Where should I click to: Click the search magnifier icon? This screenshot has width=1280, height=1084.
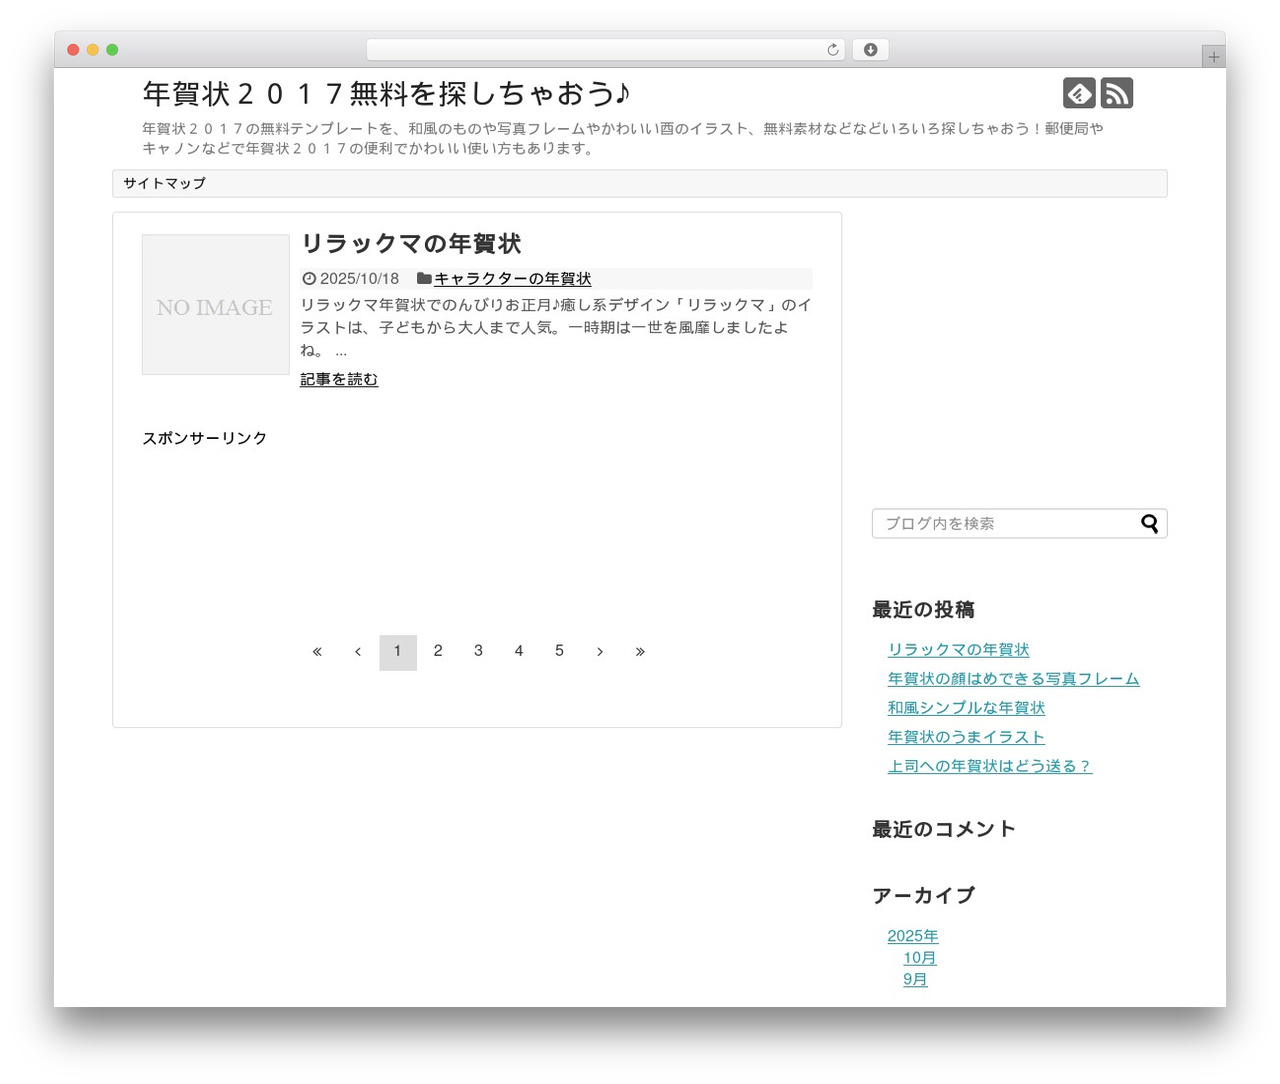pos(1150,523)
